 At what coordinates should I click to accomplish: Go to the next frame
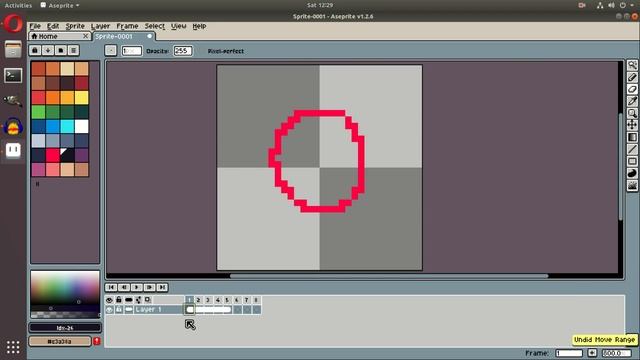(x=149, y=287)
